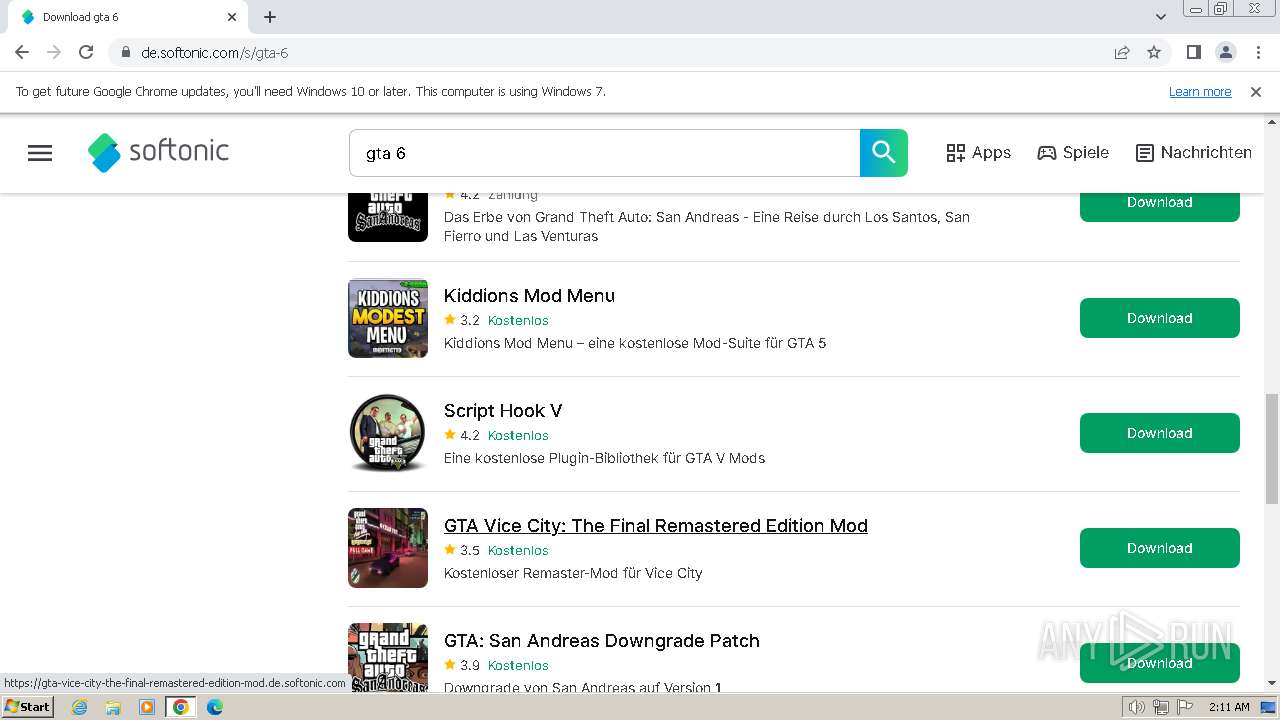The height and width of the screenshot is (720, 1280).
Task: Download San Andreas Downgrade Patch
Action: 1160,663
